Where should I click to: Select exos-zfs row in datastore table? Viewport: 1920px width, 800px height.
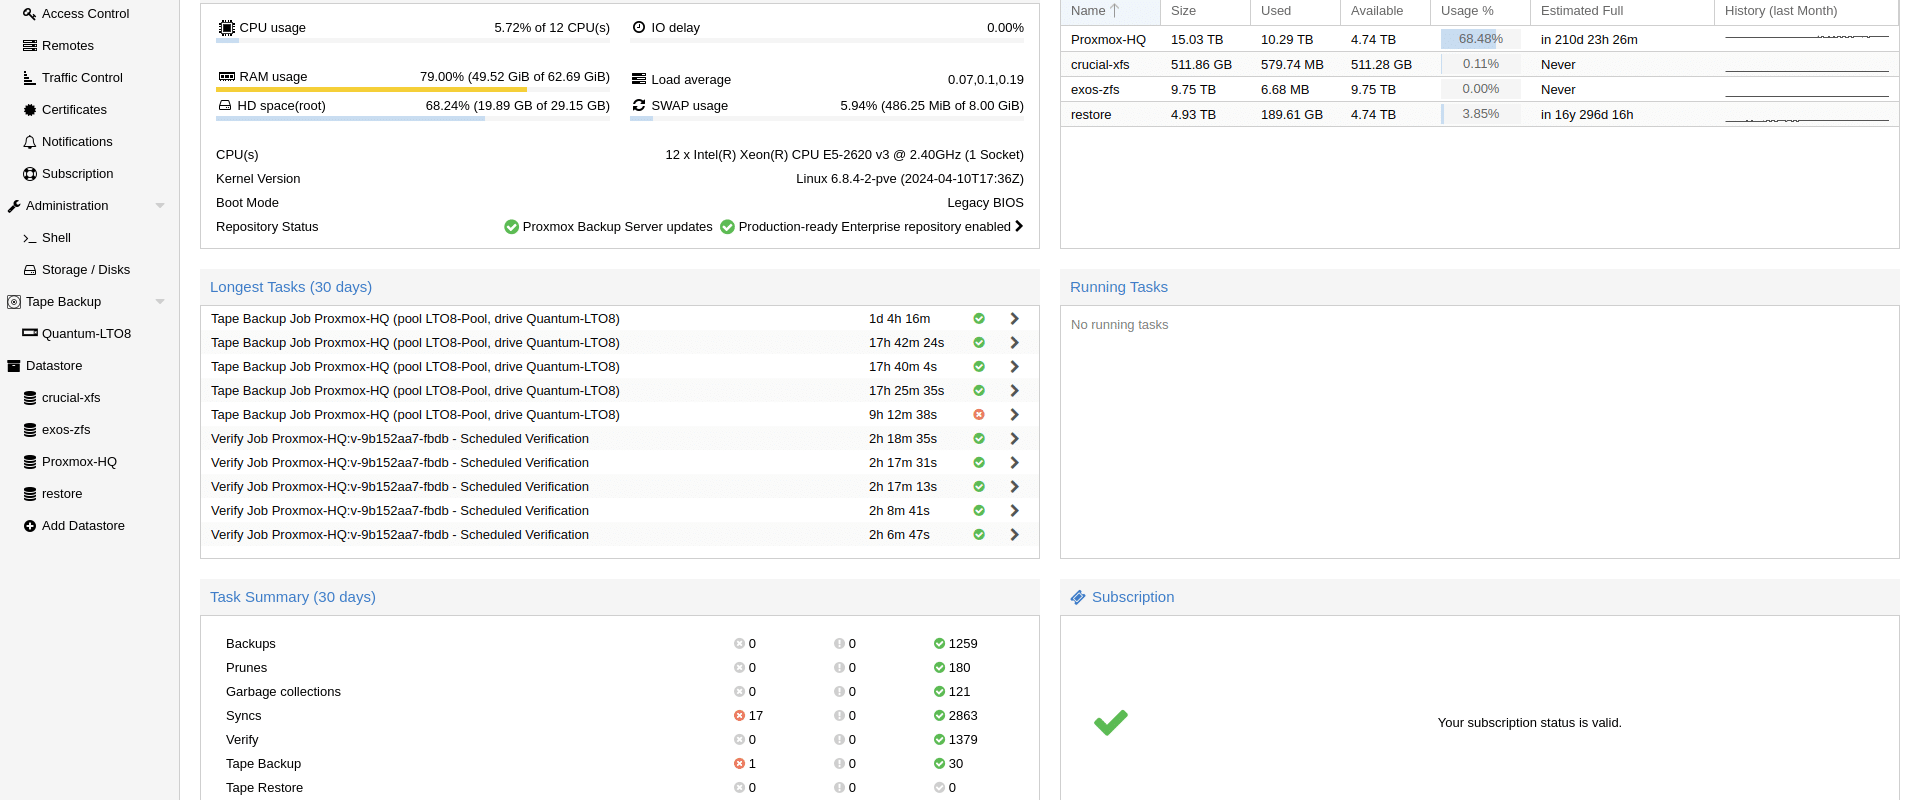(x=1479, y=89)
